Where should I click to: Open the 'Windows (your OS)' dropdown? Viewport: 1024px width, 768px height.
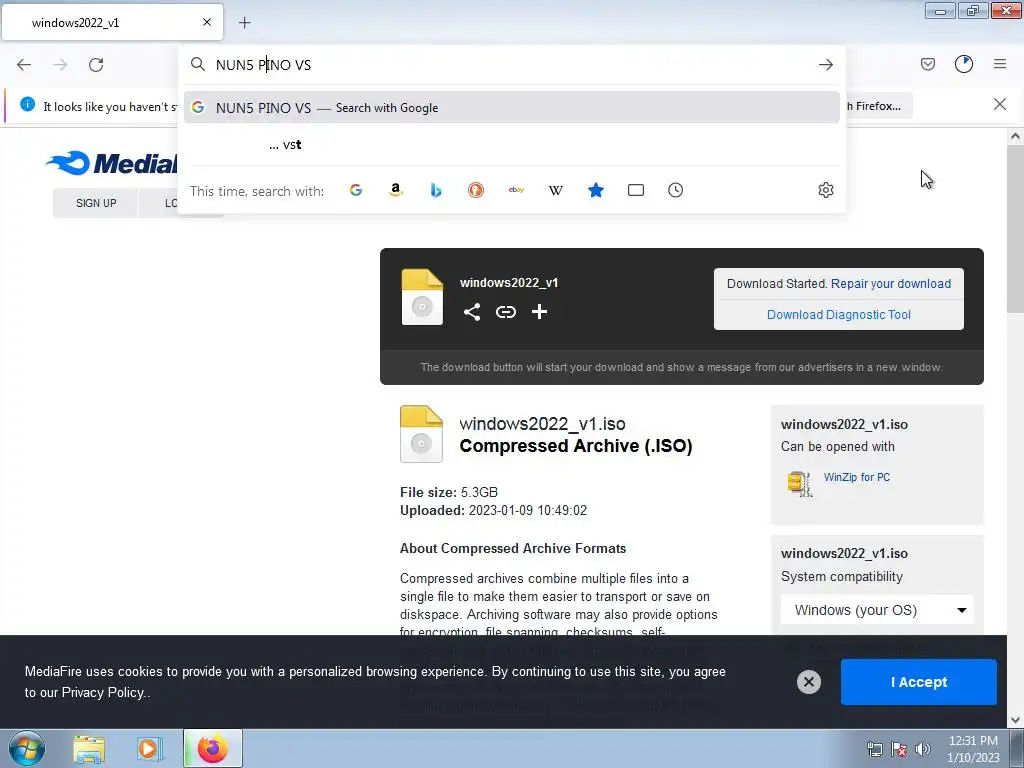coord(877,610)
